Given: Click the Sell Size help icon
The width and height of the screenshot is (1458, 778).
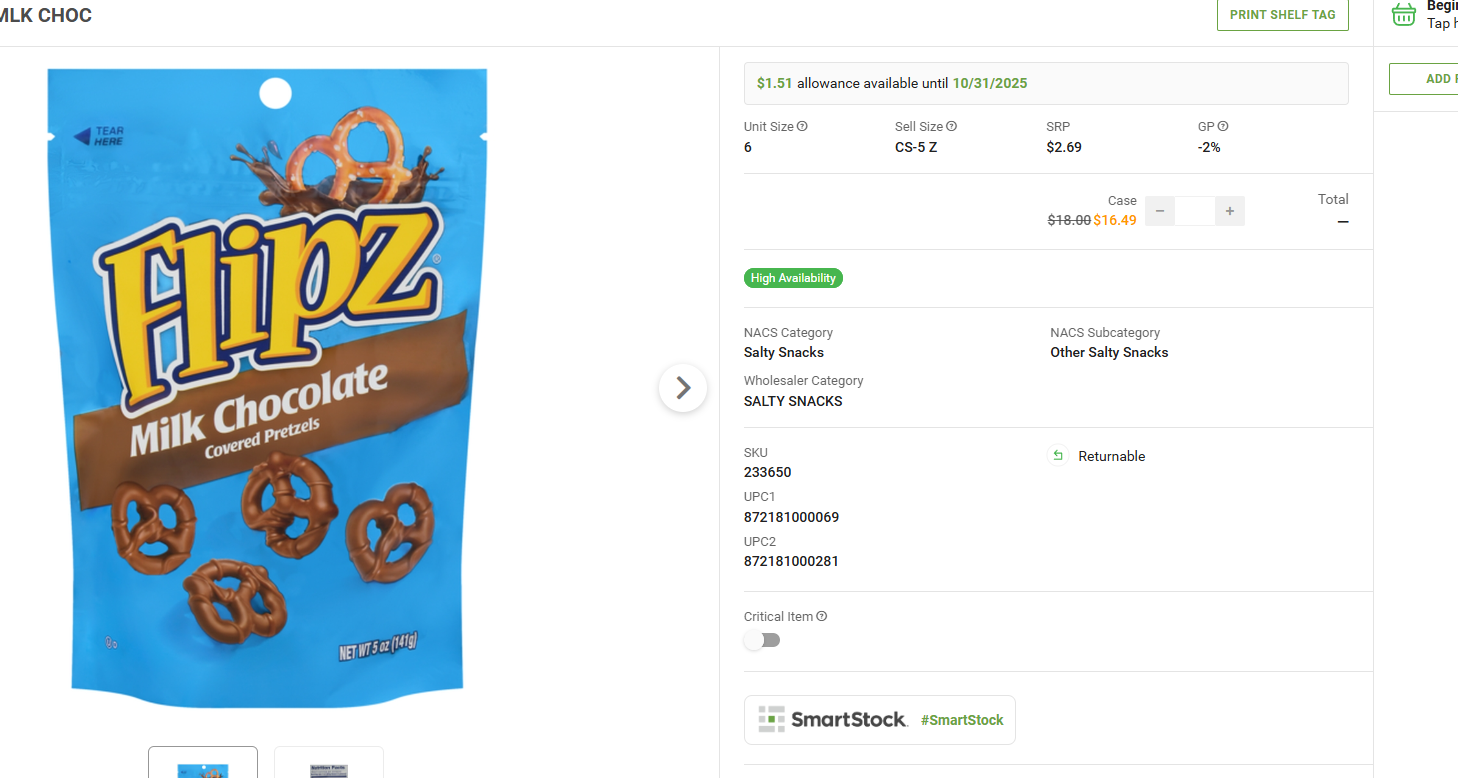Looking at the screenshot, I should 952,127.
